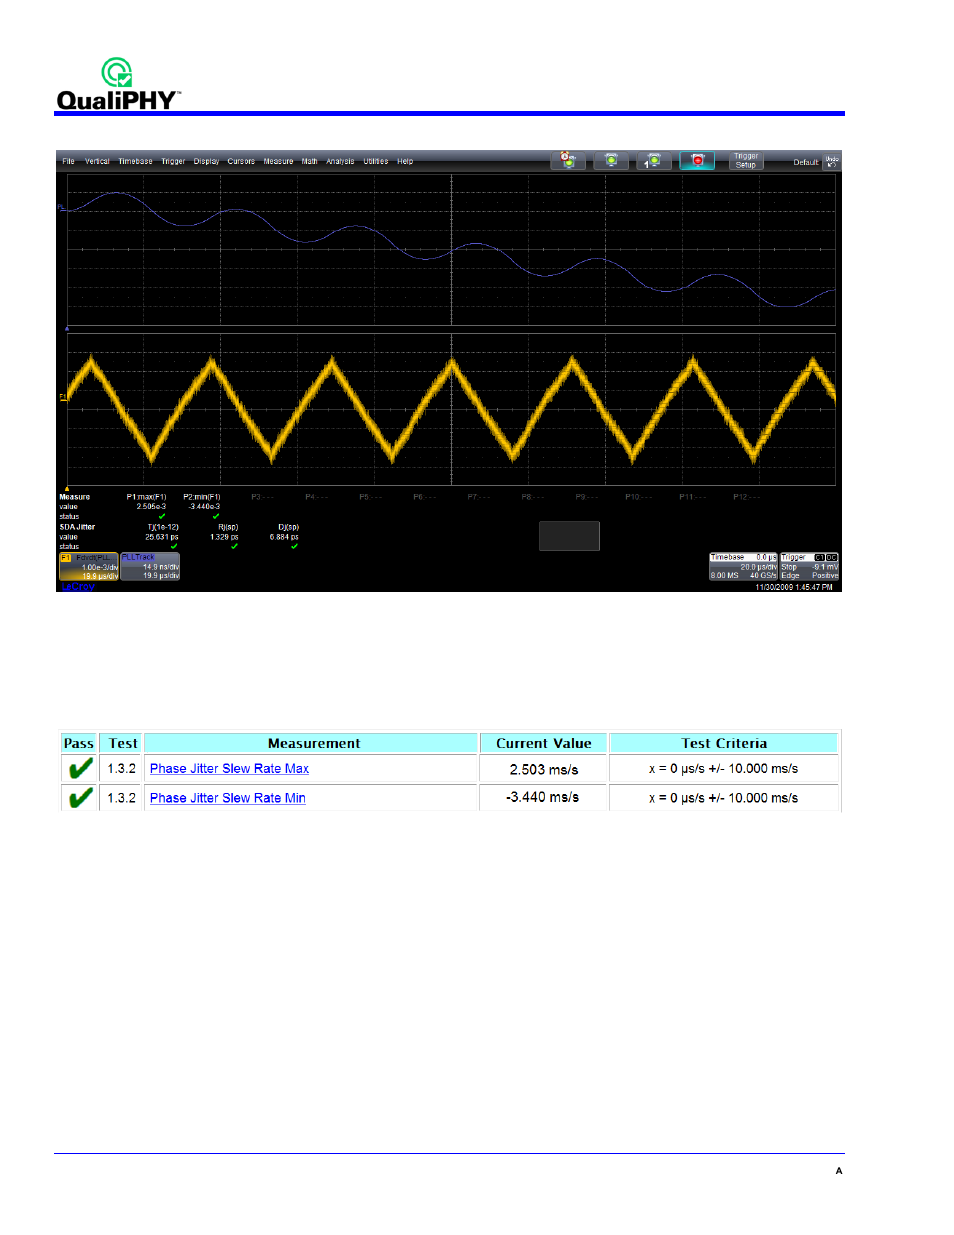The width and height of the screenshot is (954, 1235).
Task: Click the PLLTrack trace descriptor box
Action: [150, 567]
